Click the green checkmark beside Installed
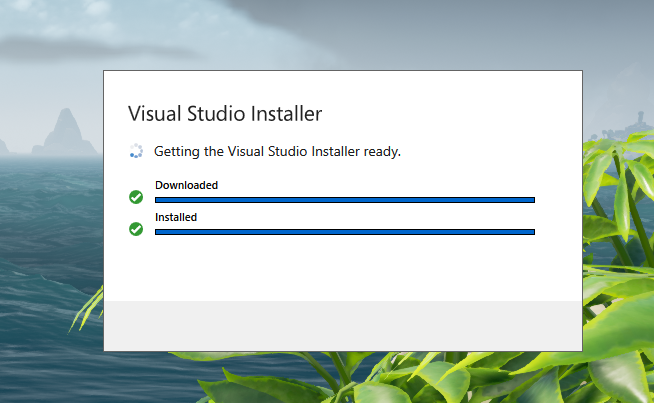This screenshot has width=654, height=403. coord(136,229)
